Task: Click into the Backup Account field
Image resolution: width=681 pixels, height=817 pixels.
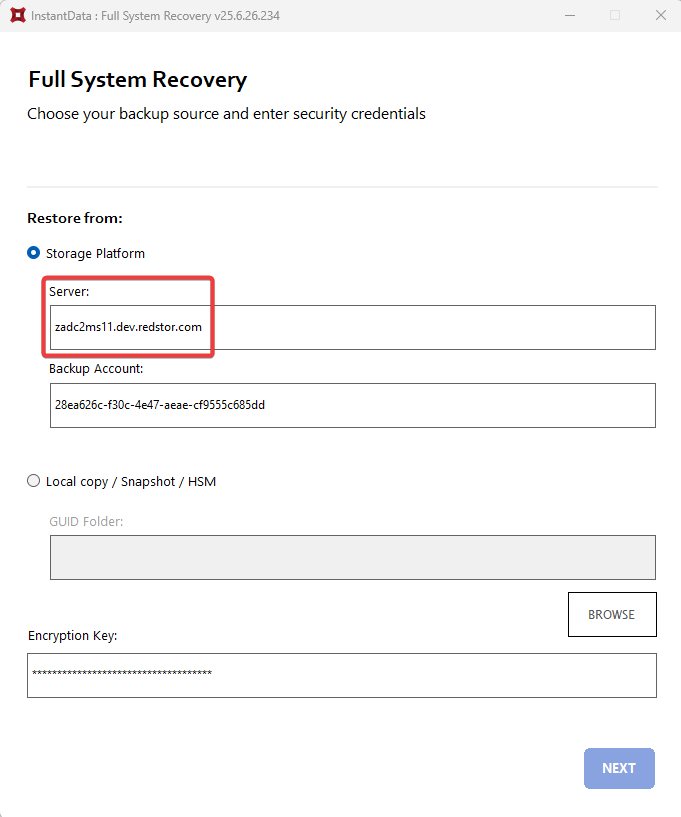Action: point(353,405)
